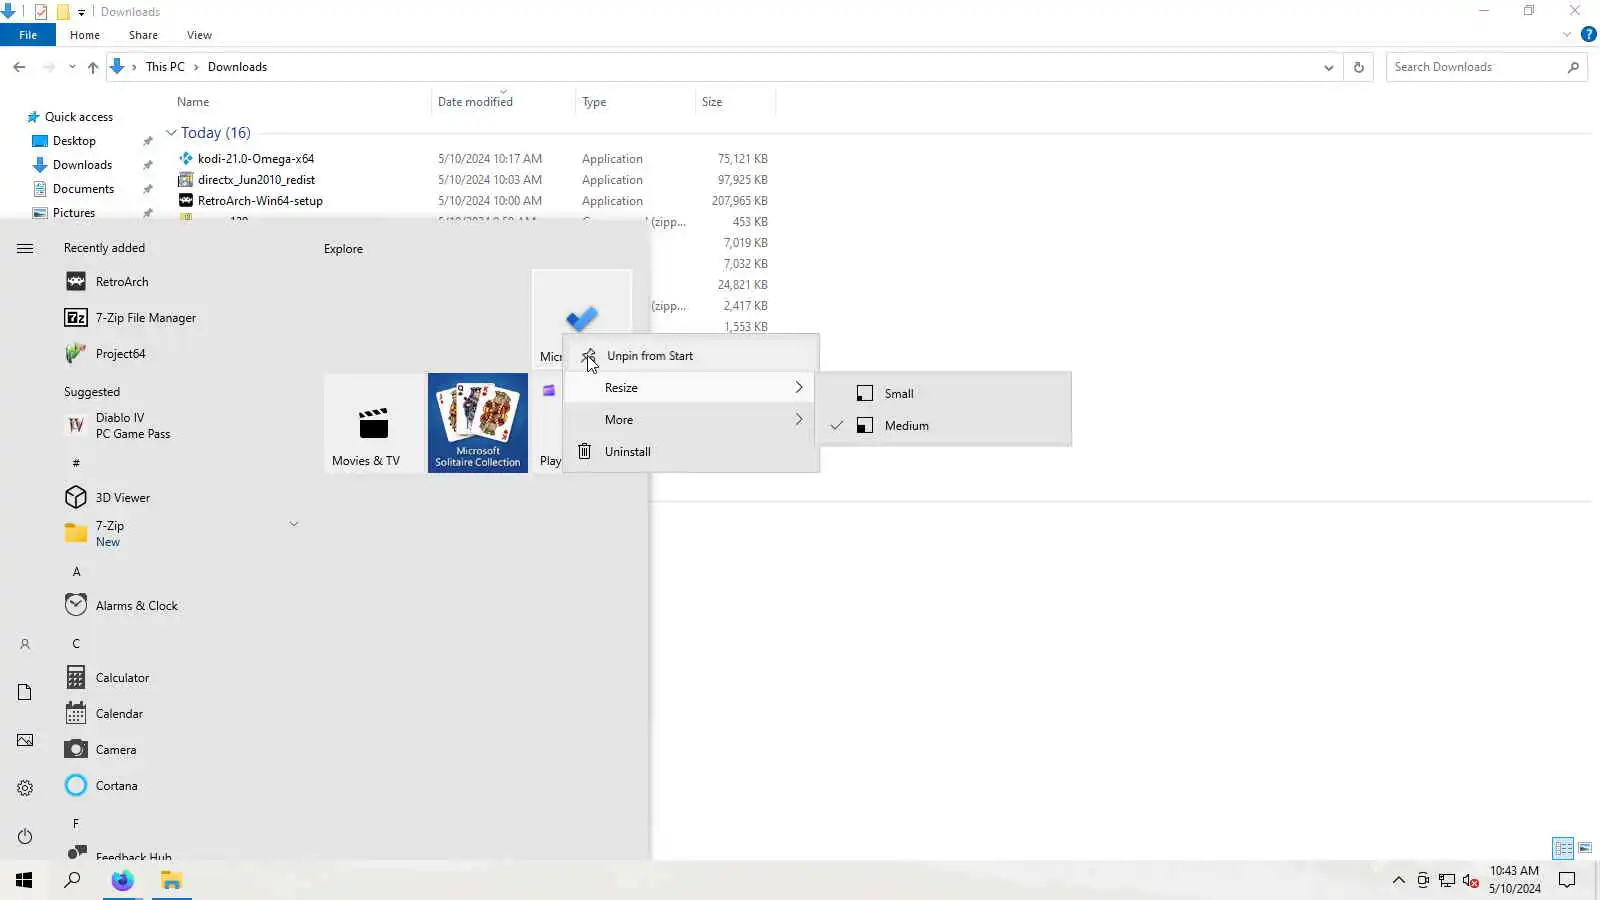Switch to the View ribbon tab
This screenshot has height=900, width=1600.
[x=199, y=35]
